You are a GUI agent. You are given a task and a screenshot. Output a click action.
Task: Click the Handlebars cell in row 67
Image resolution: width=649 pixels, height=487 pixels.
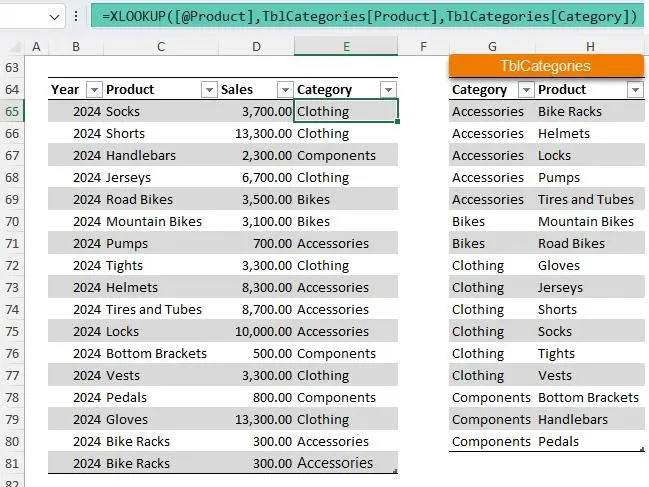tap(161, 155)
